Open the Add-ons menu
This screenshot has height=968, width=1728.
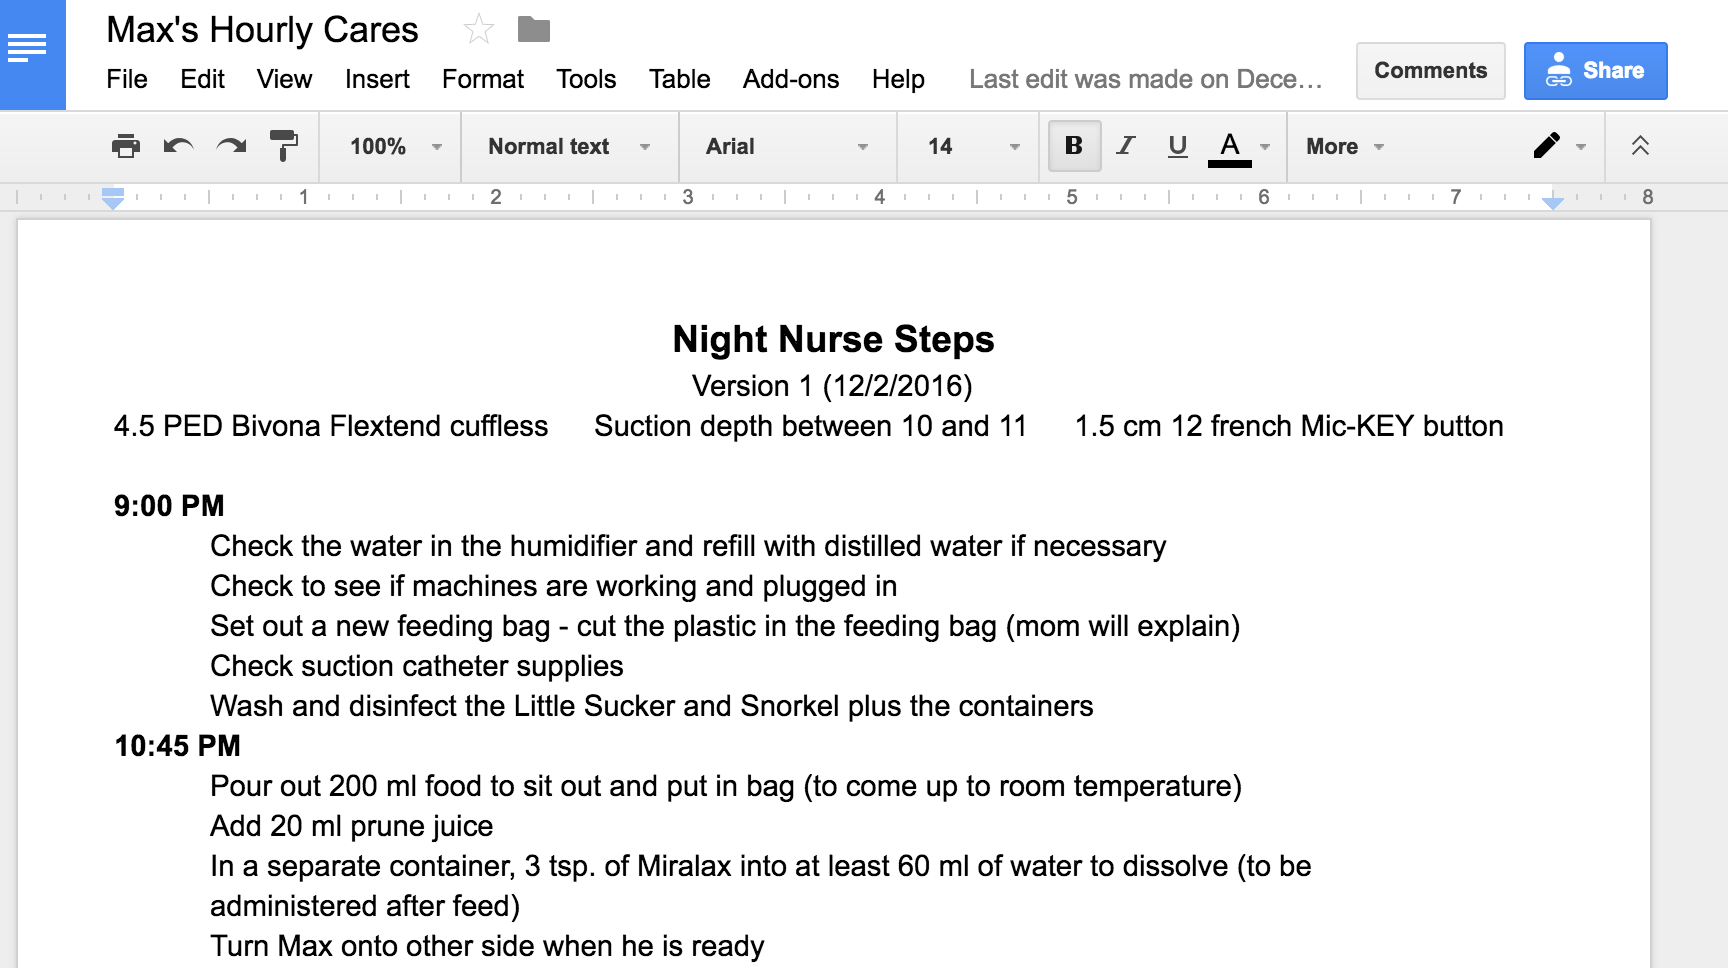coord(791,79)
